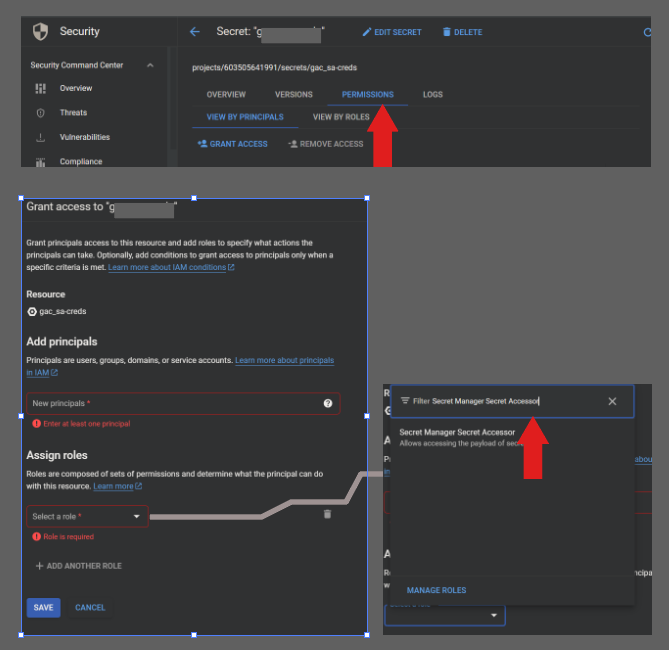Click the Vulnerabilities download icon
The width and height of the screenshot is (669, 650).
point(41,137)
